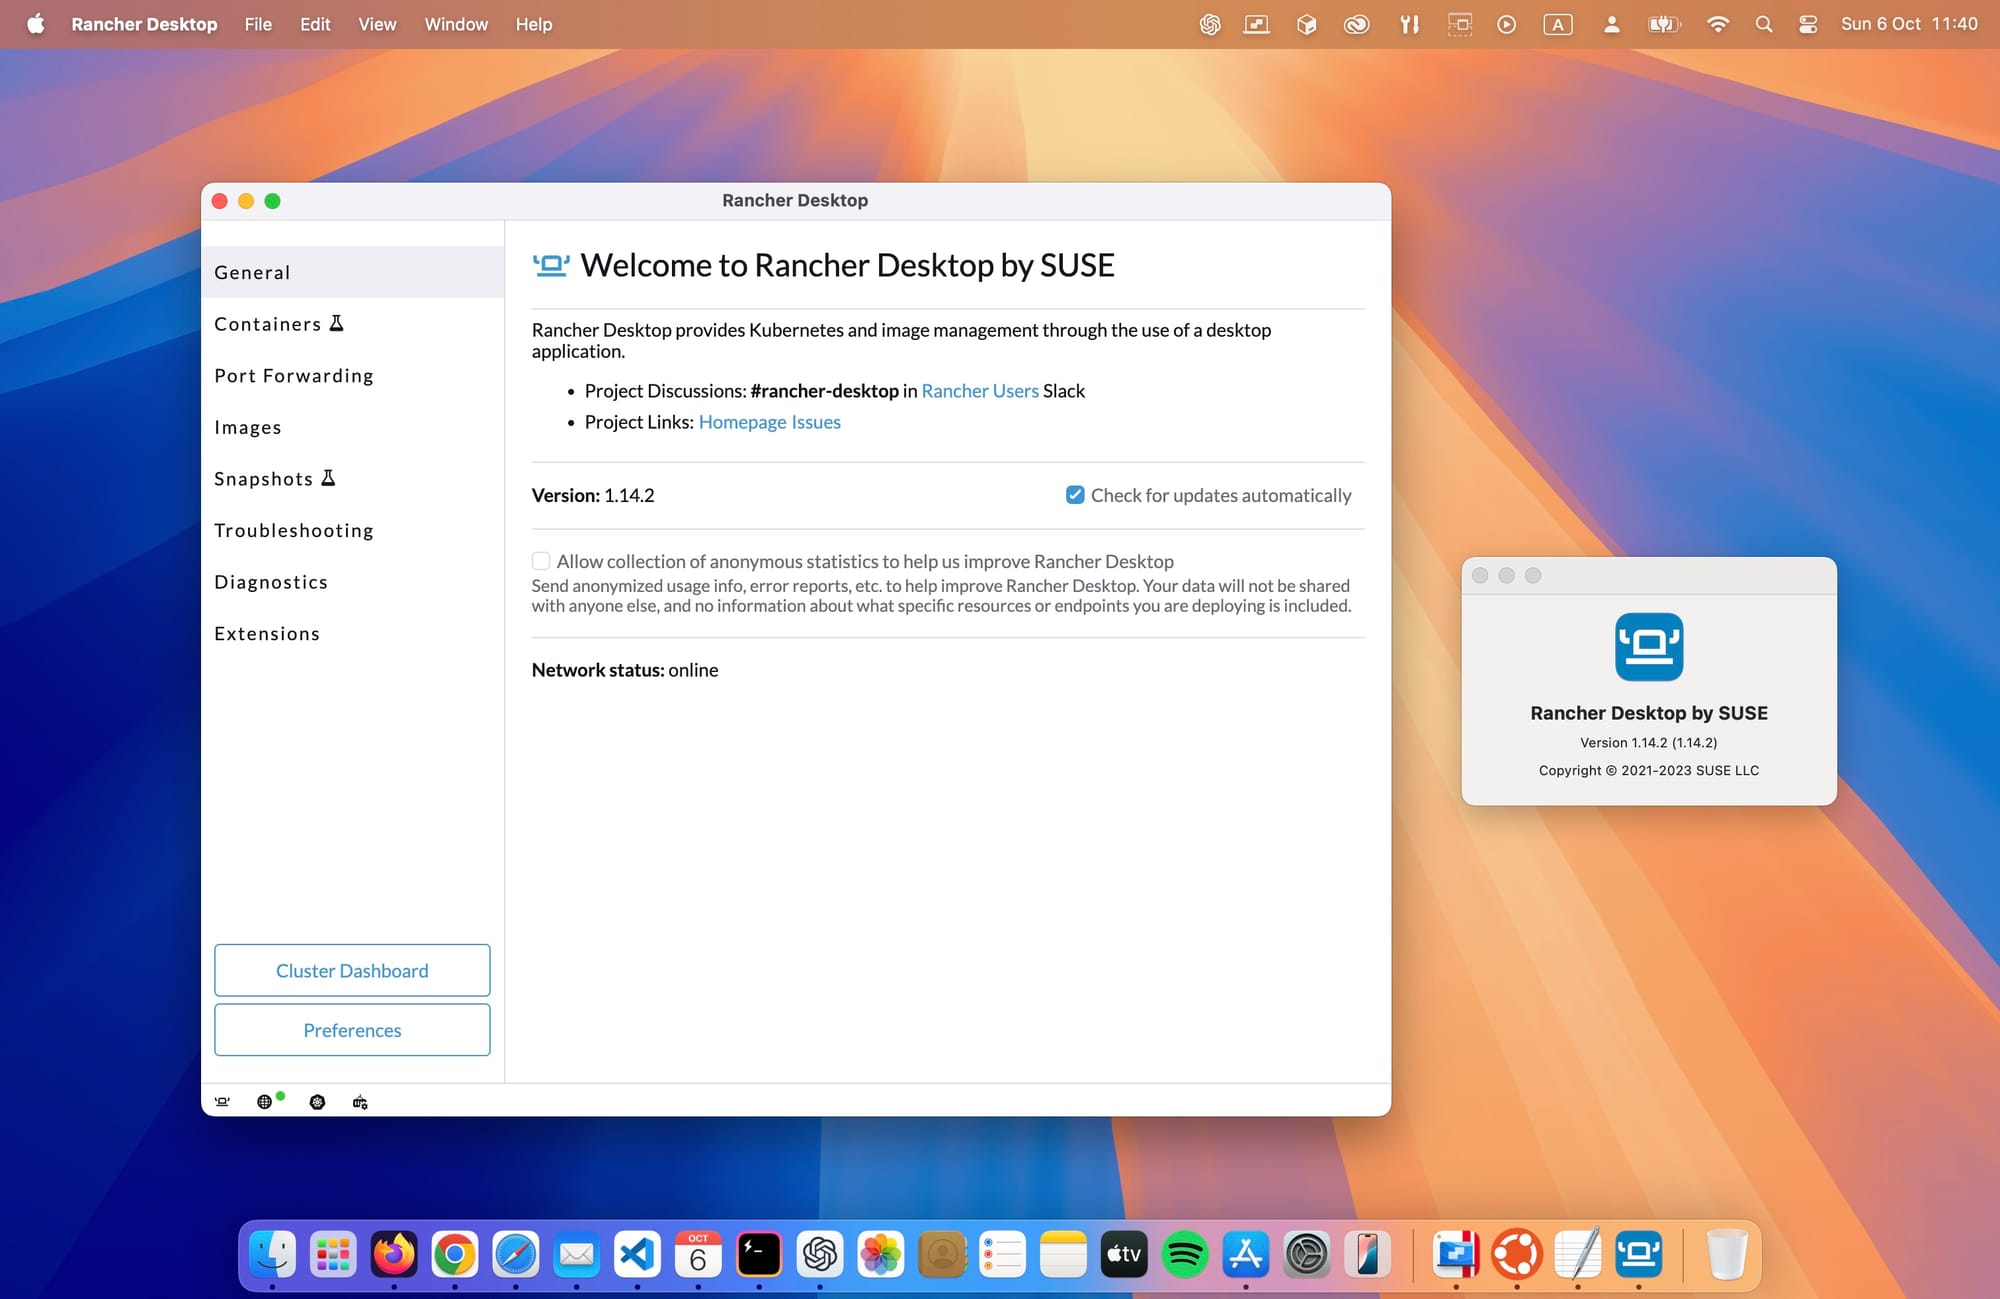This screenshot has height=1299, width=2000.
Task: Click 'Rancher Desktop by SUSE' in About window
Action: (x=1649, y=713)
